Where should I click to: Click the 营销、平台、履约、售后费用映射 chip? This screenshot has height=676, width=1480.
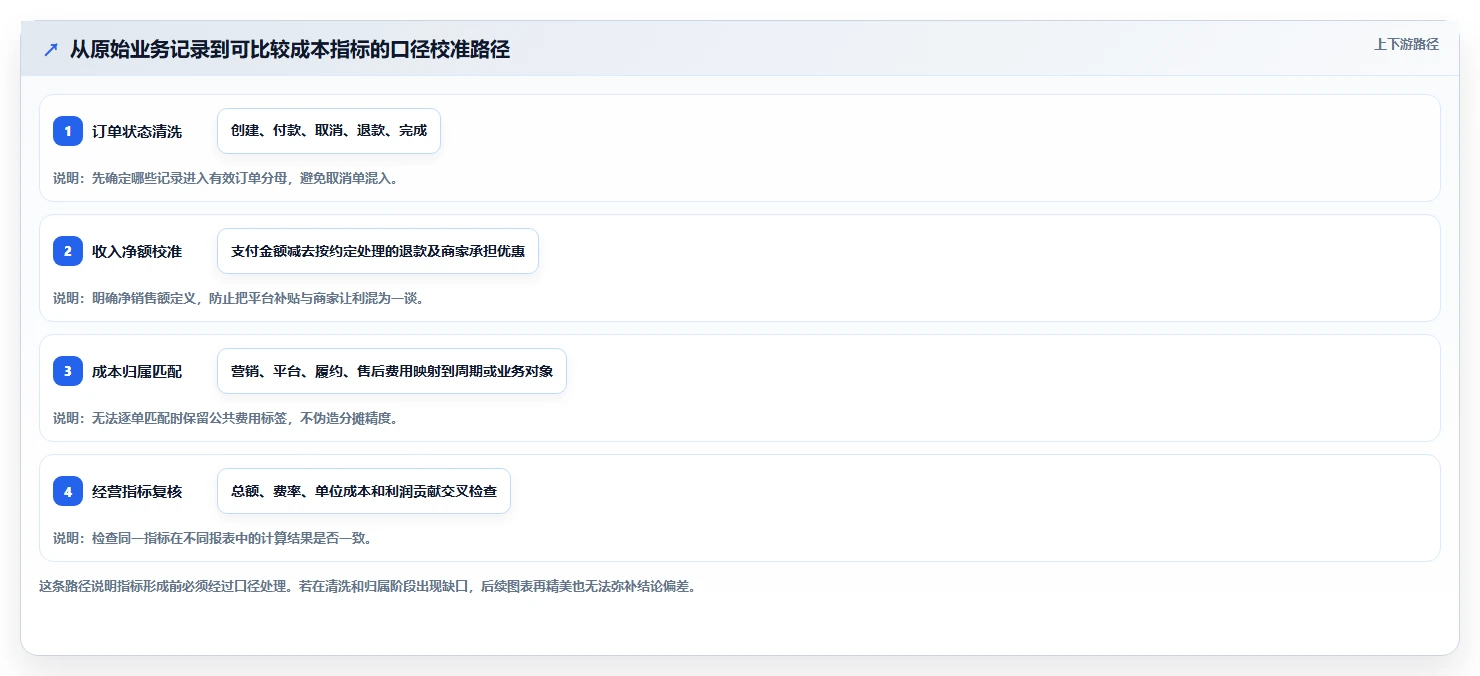[392, 371]
